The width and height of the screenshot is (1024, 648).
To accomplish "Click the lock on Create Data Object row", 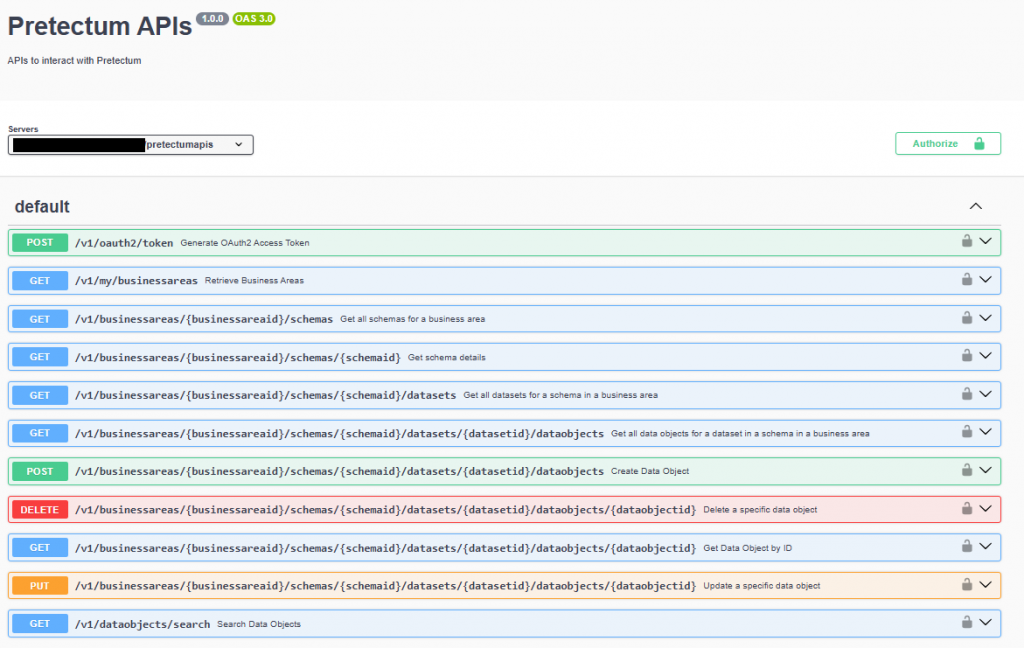I will click(967, 470).
